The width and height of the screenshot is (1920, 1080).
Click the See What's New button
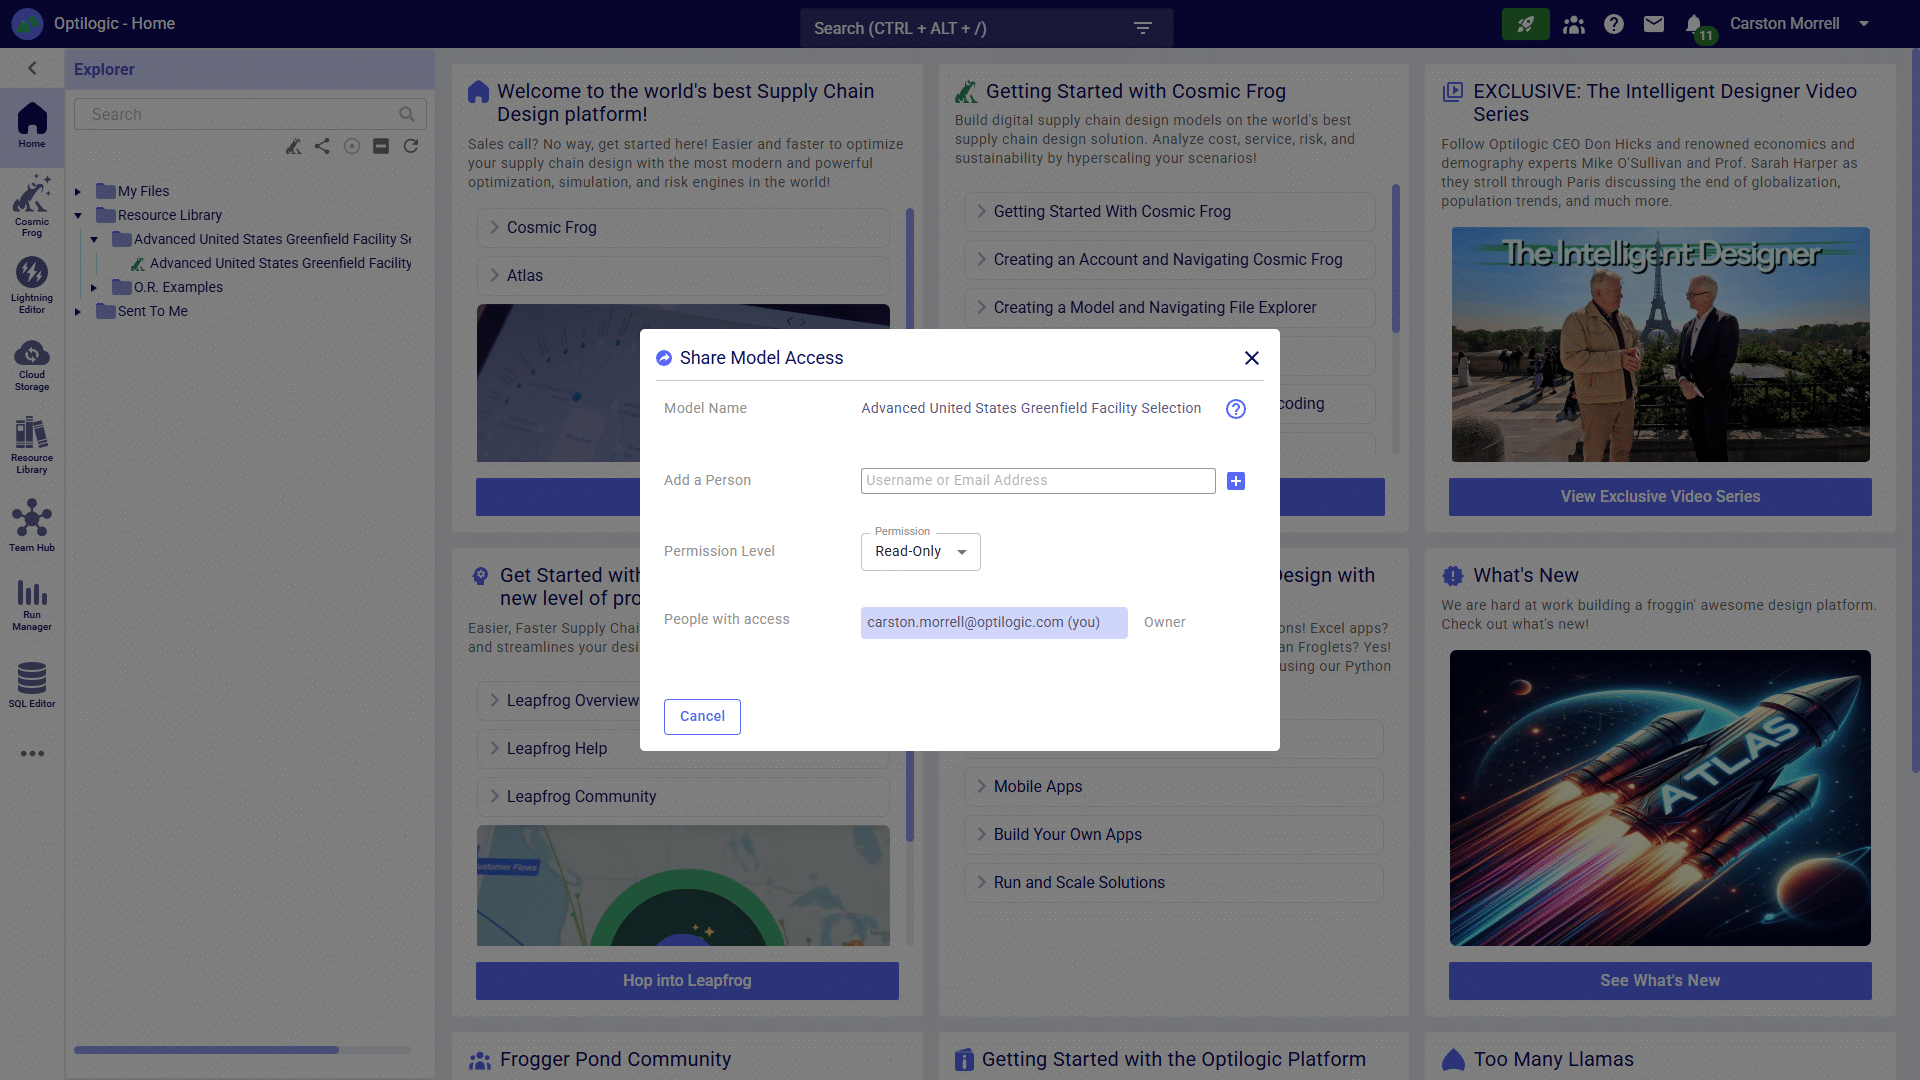click(1660, 980)
